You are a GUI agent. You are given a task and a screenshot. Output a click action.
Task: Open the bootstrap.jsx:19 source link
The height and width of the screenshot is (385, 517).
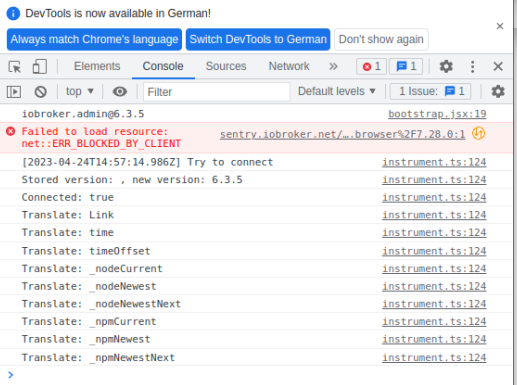[437, 114]
